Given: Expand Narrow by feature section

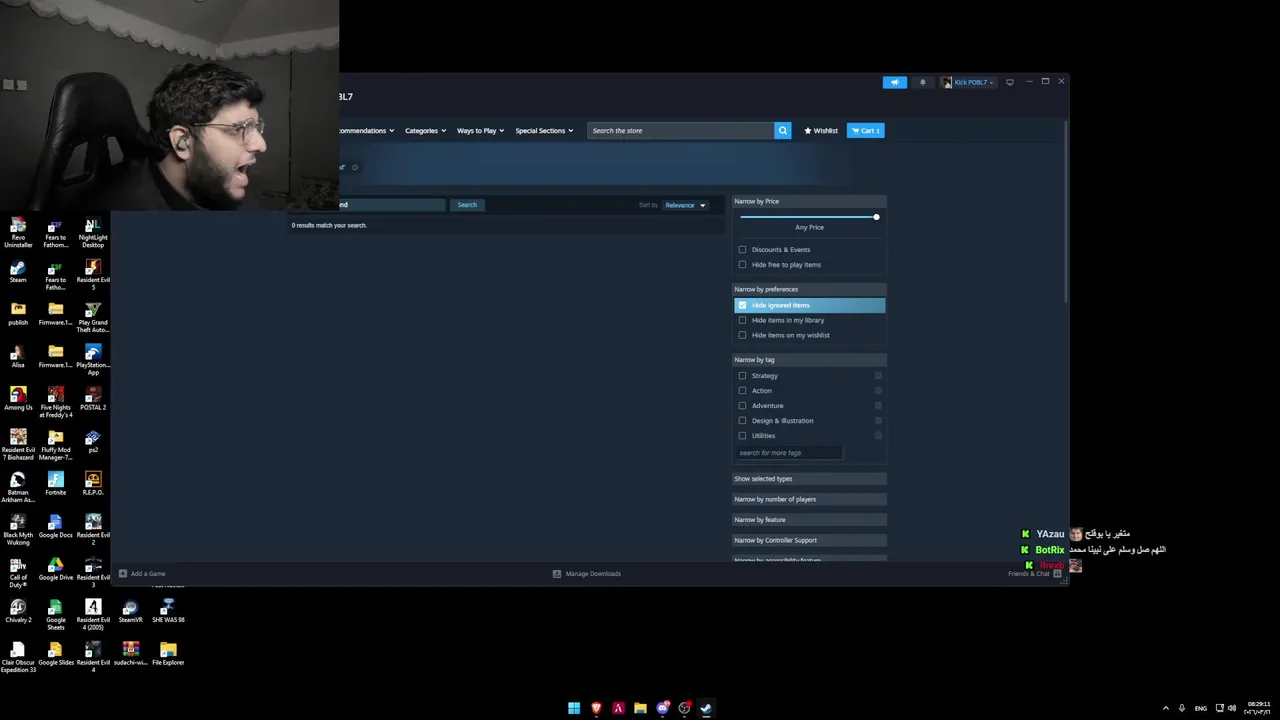Looking at the screenshot, I should click(x=809, y=520).
